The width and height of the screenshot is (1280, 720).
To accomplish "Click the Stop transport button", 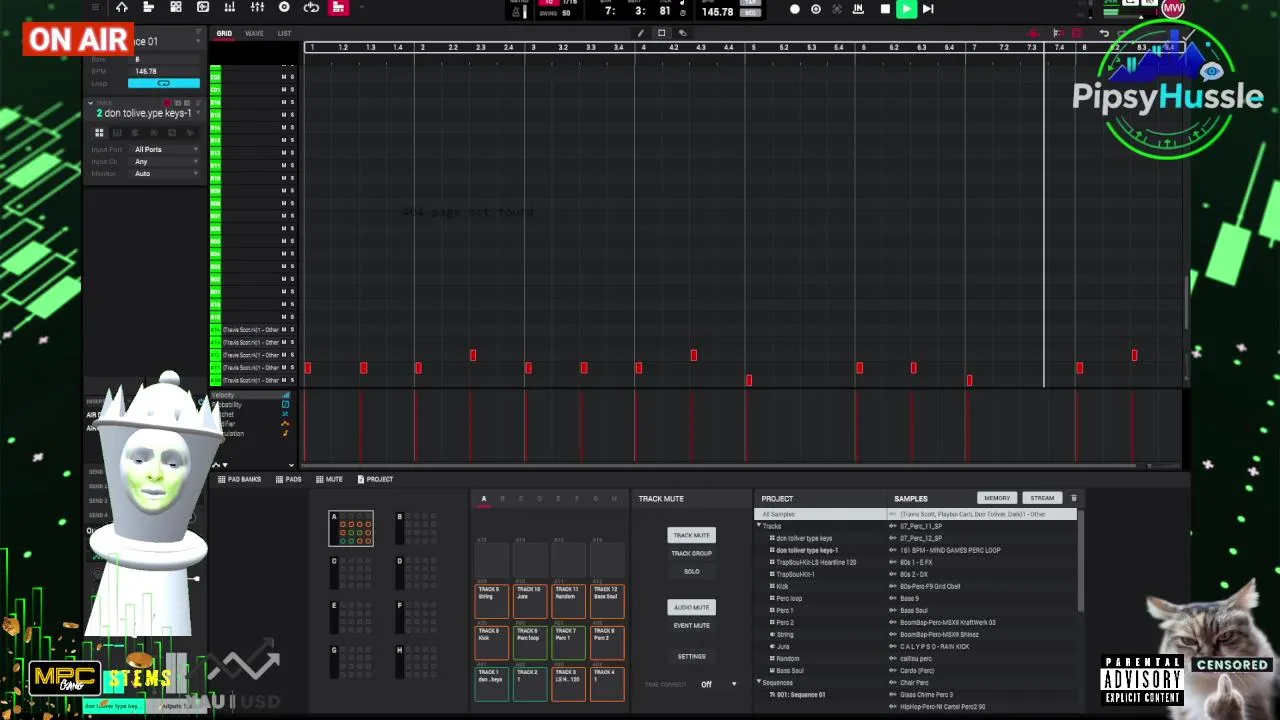I will [x=885, y=9].
